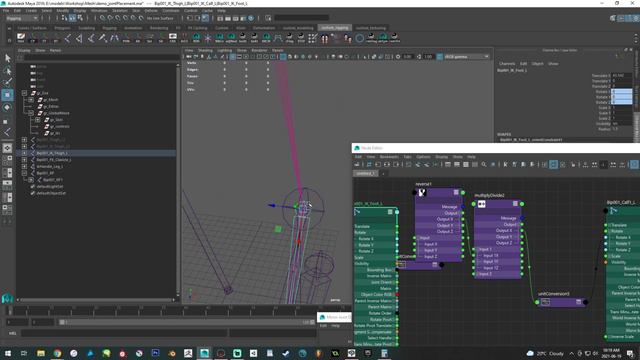The height and width of the screenshot is (360, 640).
Task: Open the Skeleton menu
Action: point(120,11)
